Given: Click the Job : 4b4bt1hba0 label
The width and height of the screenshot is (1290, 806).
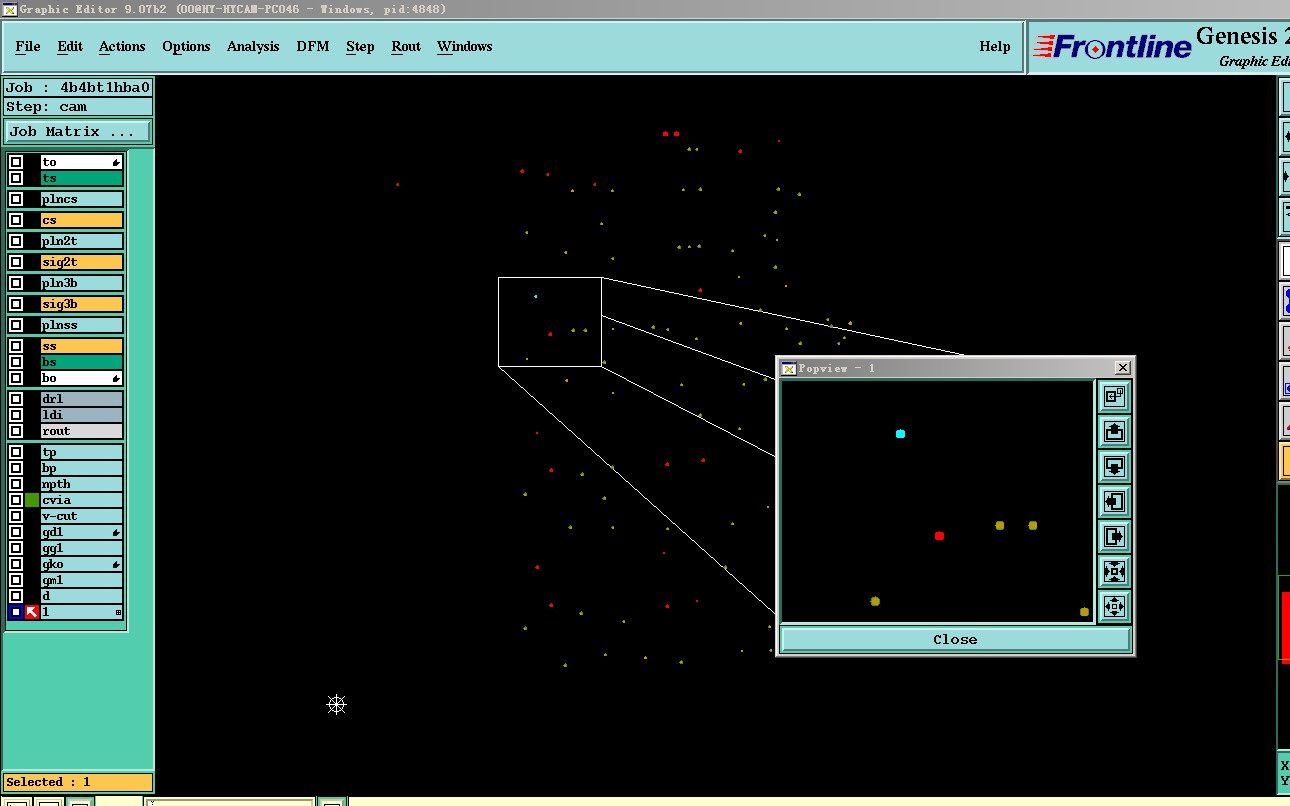Looking at the screenshot, I should 78,87.
